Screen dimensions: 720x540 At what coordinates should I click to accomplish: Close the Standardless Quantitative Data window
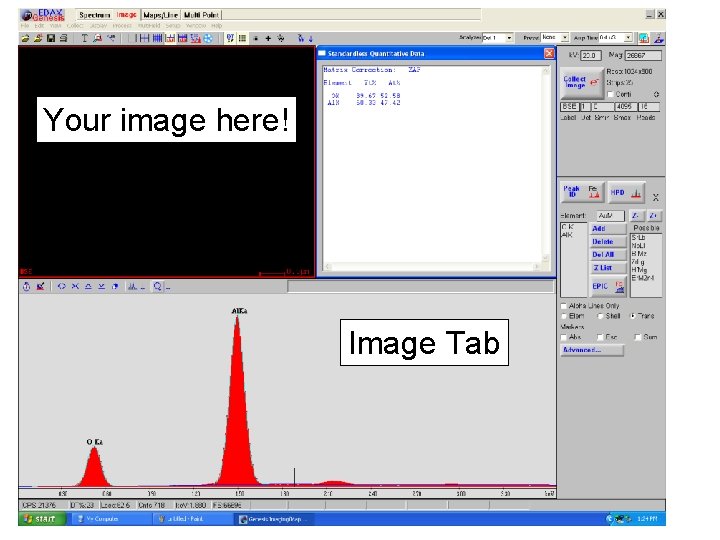tap(549, 54)
